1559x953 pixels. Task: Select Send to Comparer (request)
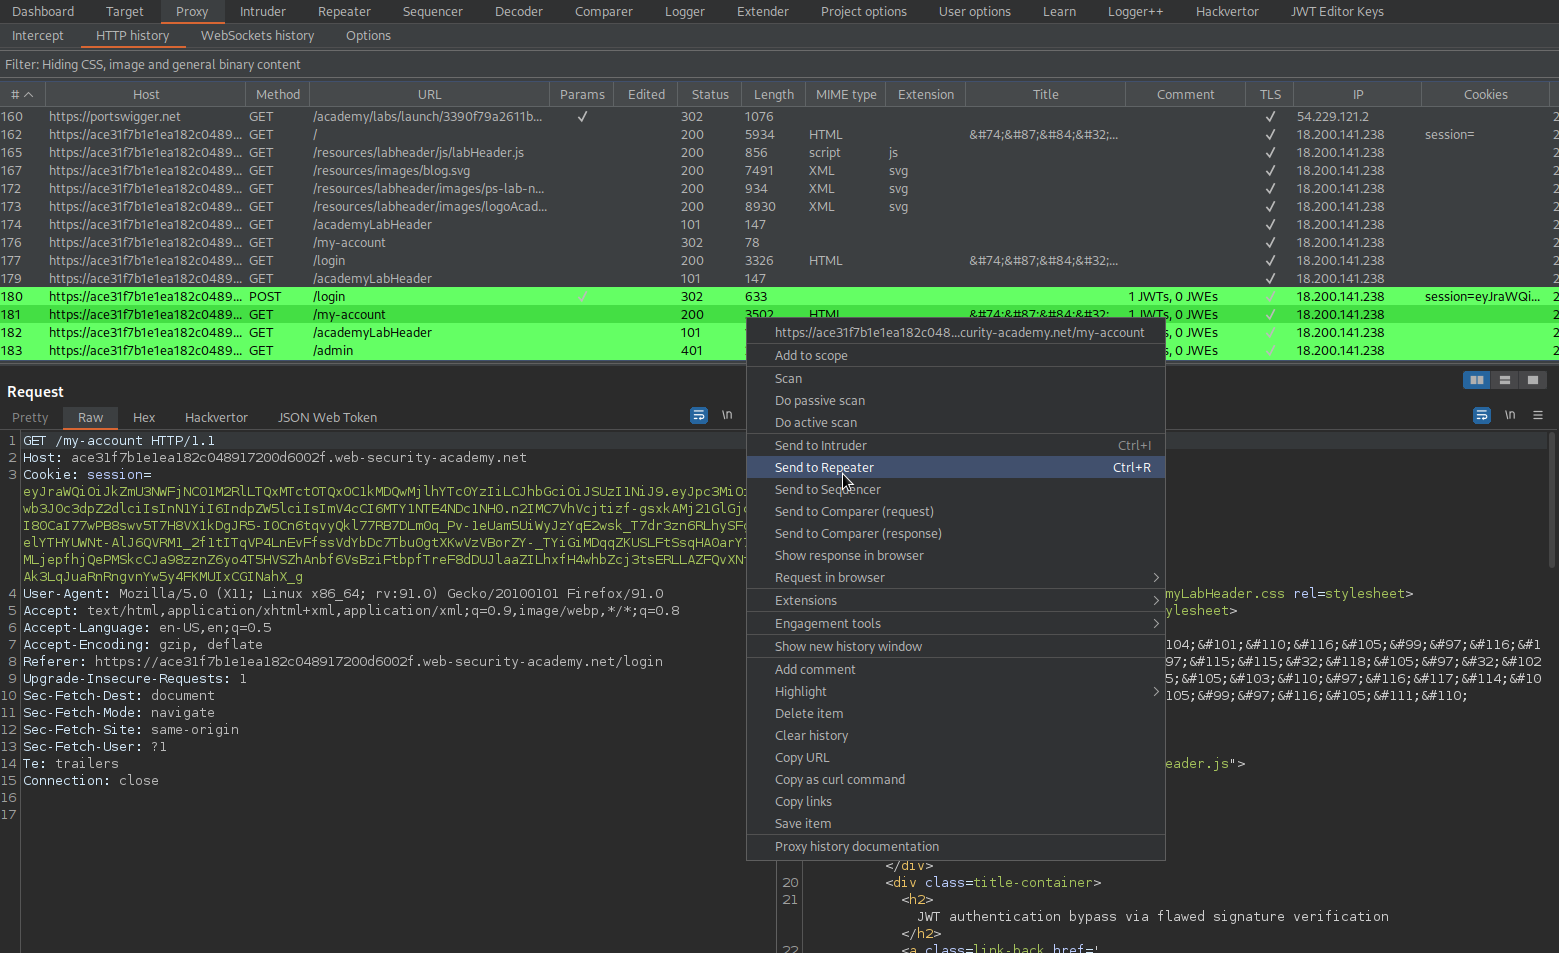click(955, 512)
